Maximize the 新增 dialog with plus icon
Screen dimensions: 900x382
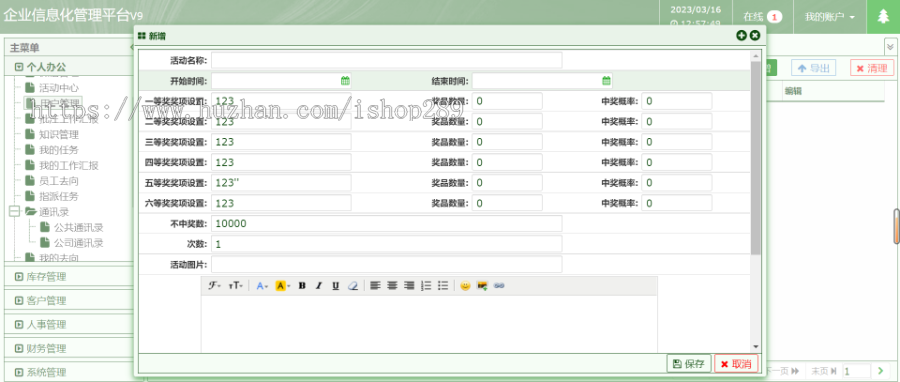742,36
